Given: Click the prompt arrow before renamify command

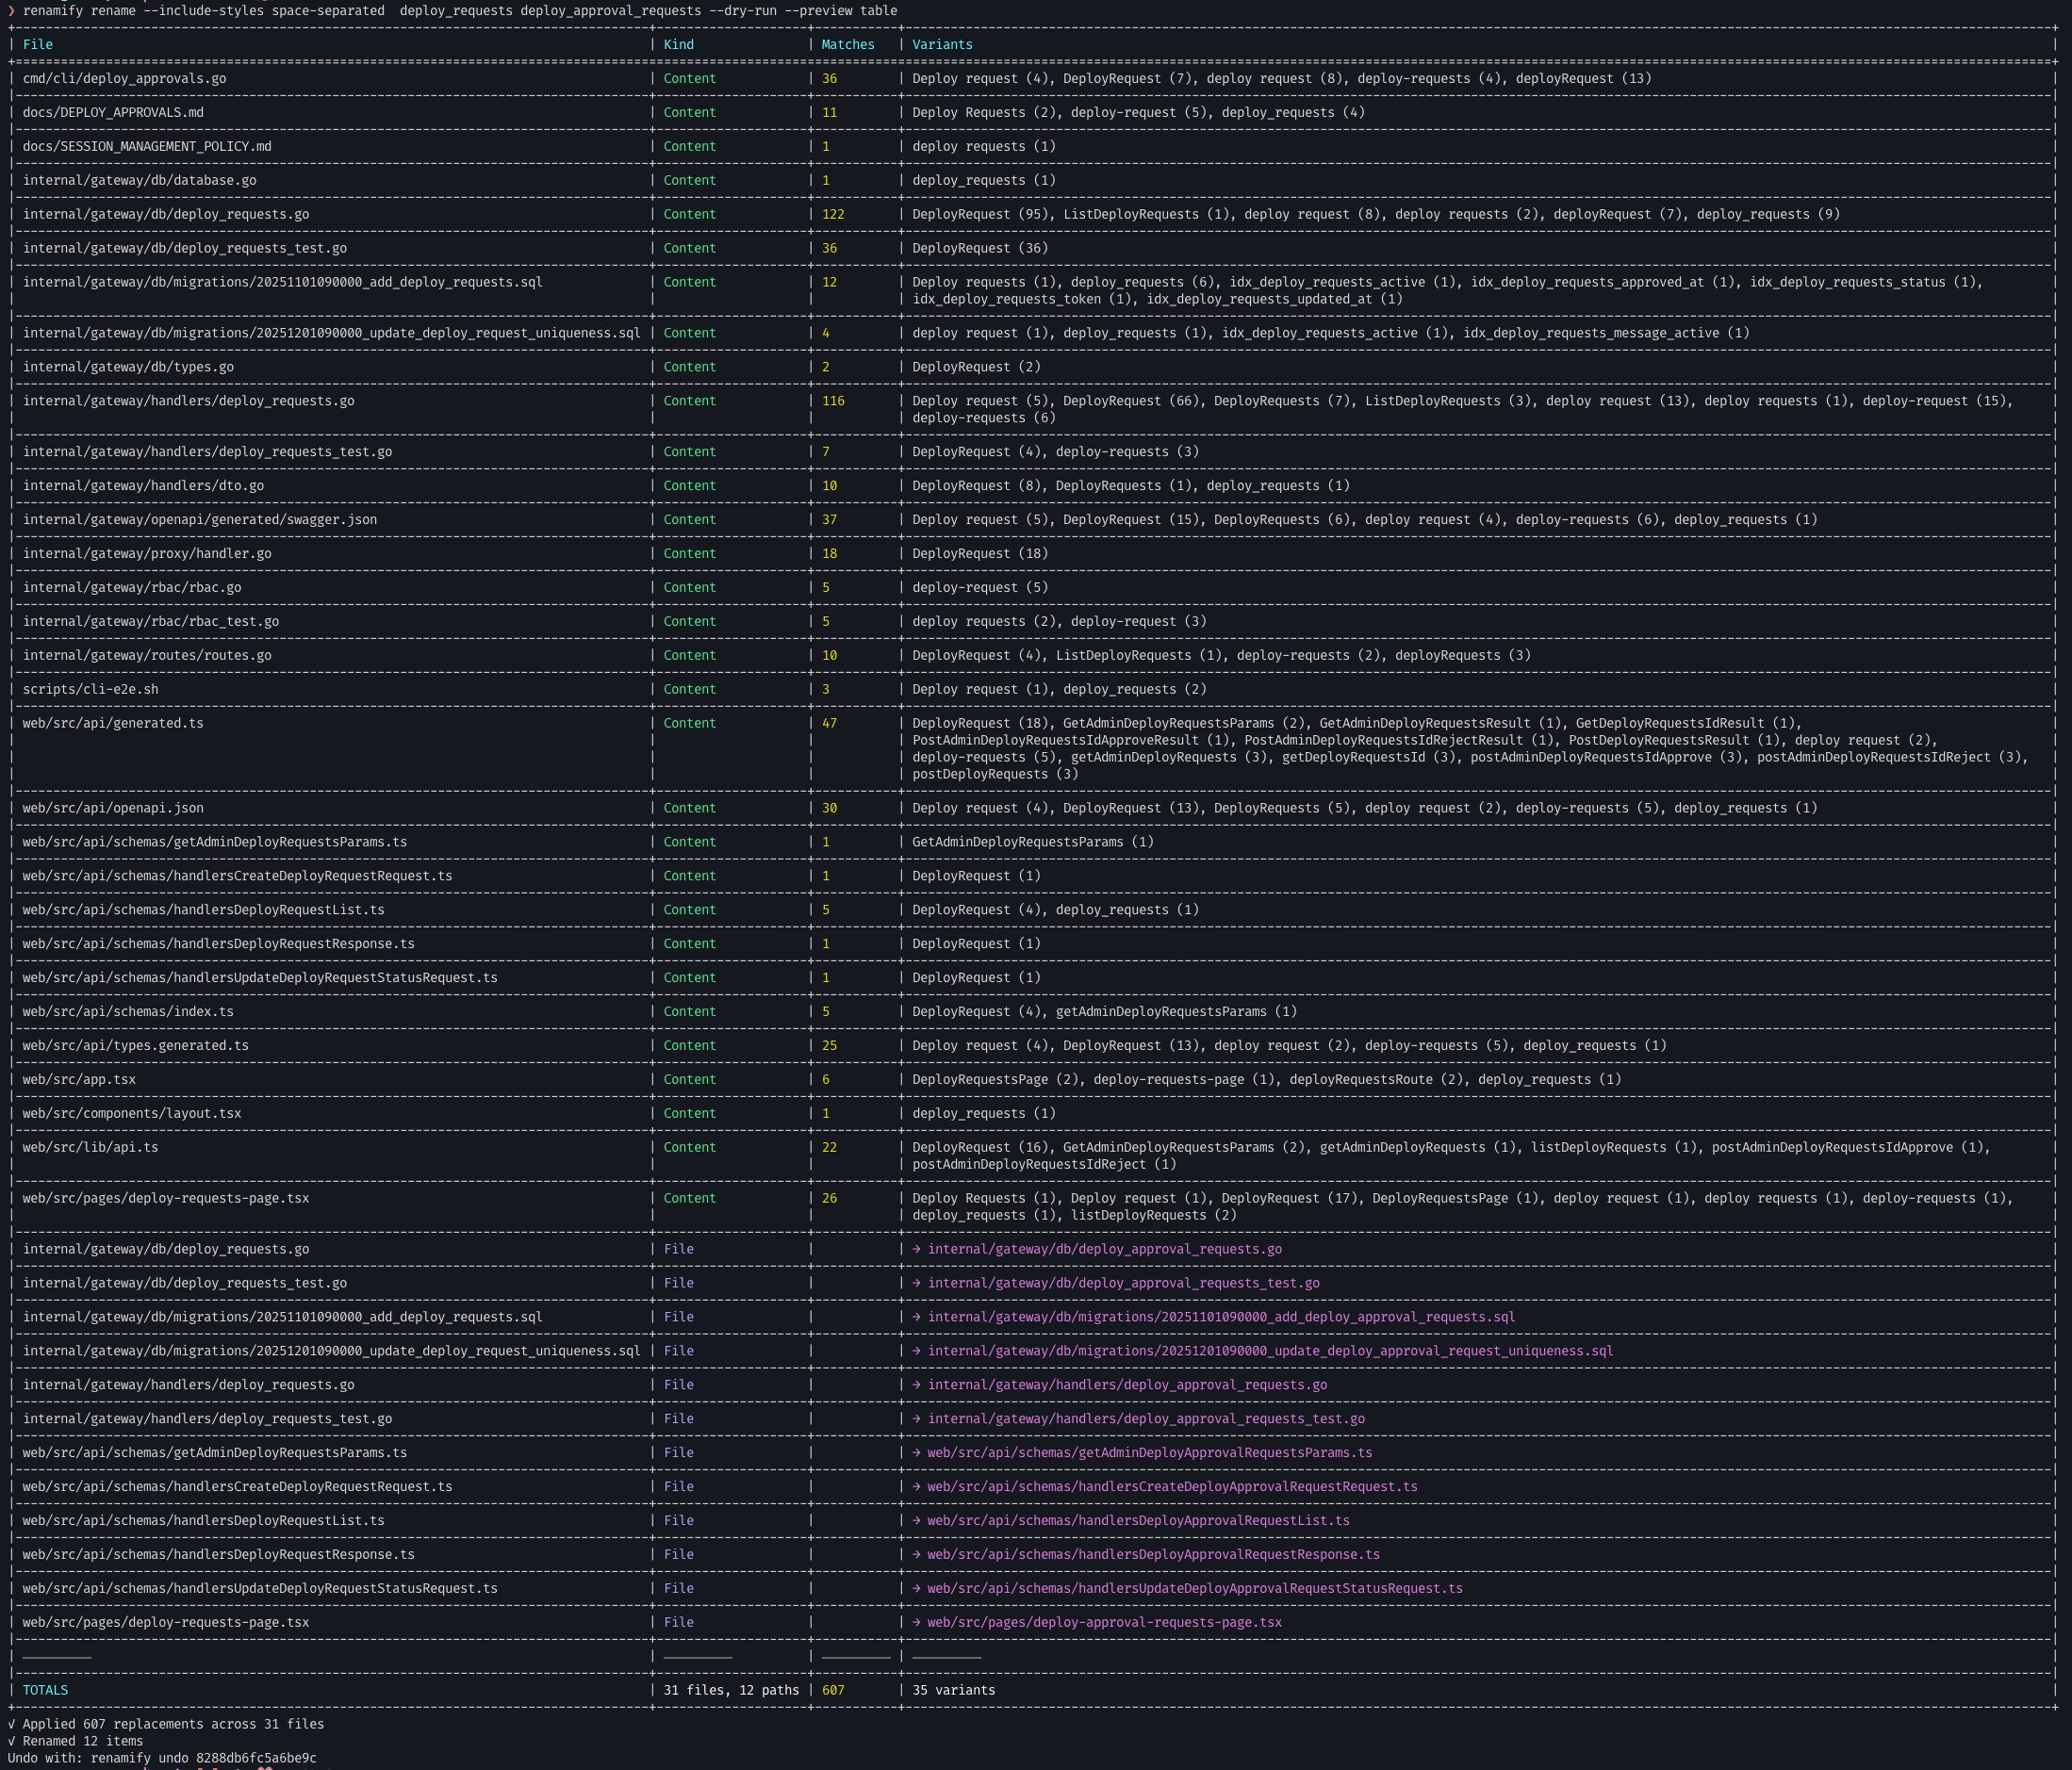Looking at the screenshot, I should click(11, 11).
